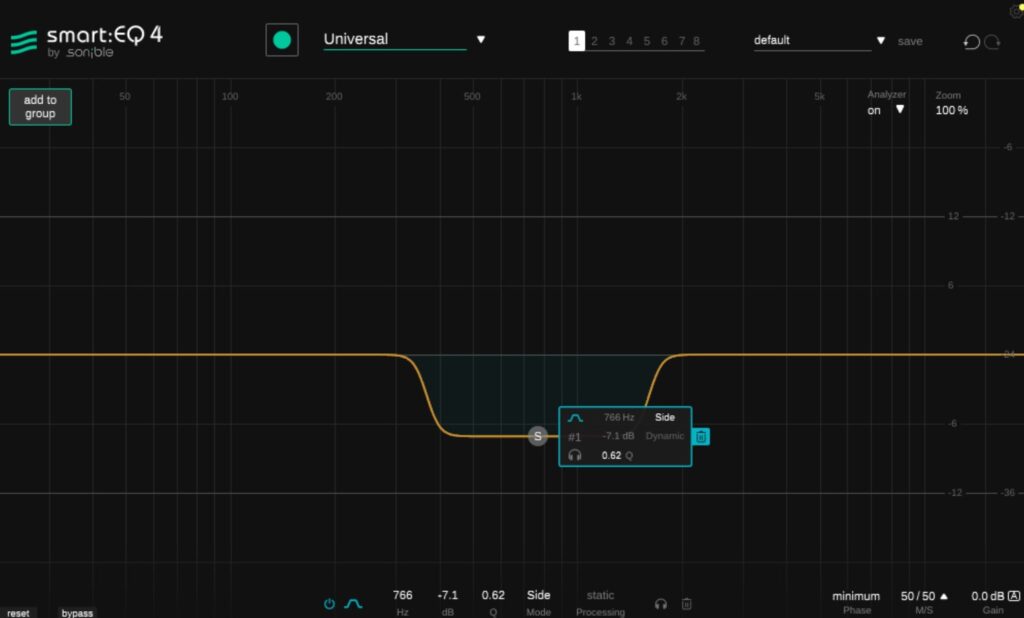The image size is (1024, 618).
Task: Toggle the band power button
Action: point(329,604)
